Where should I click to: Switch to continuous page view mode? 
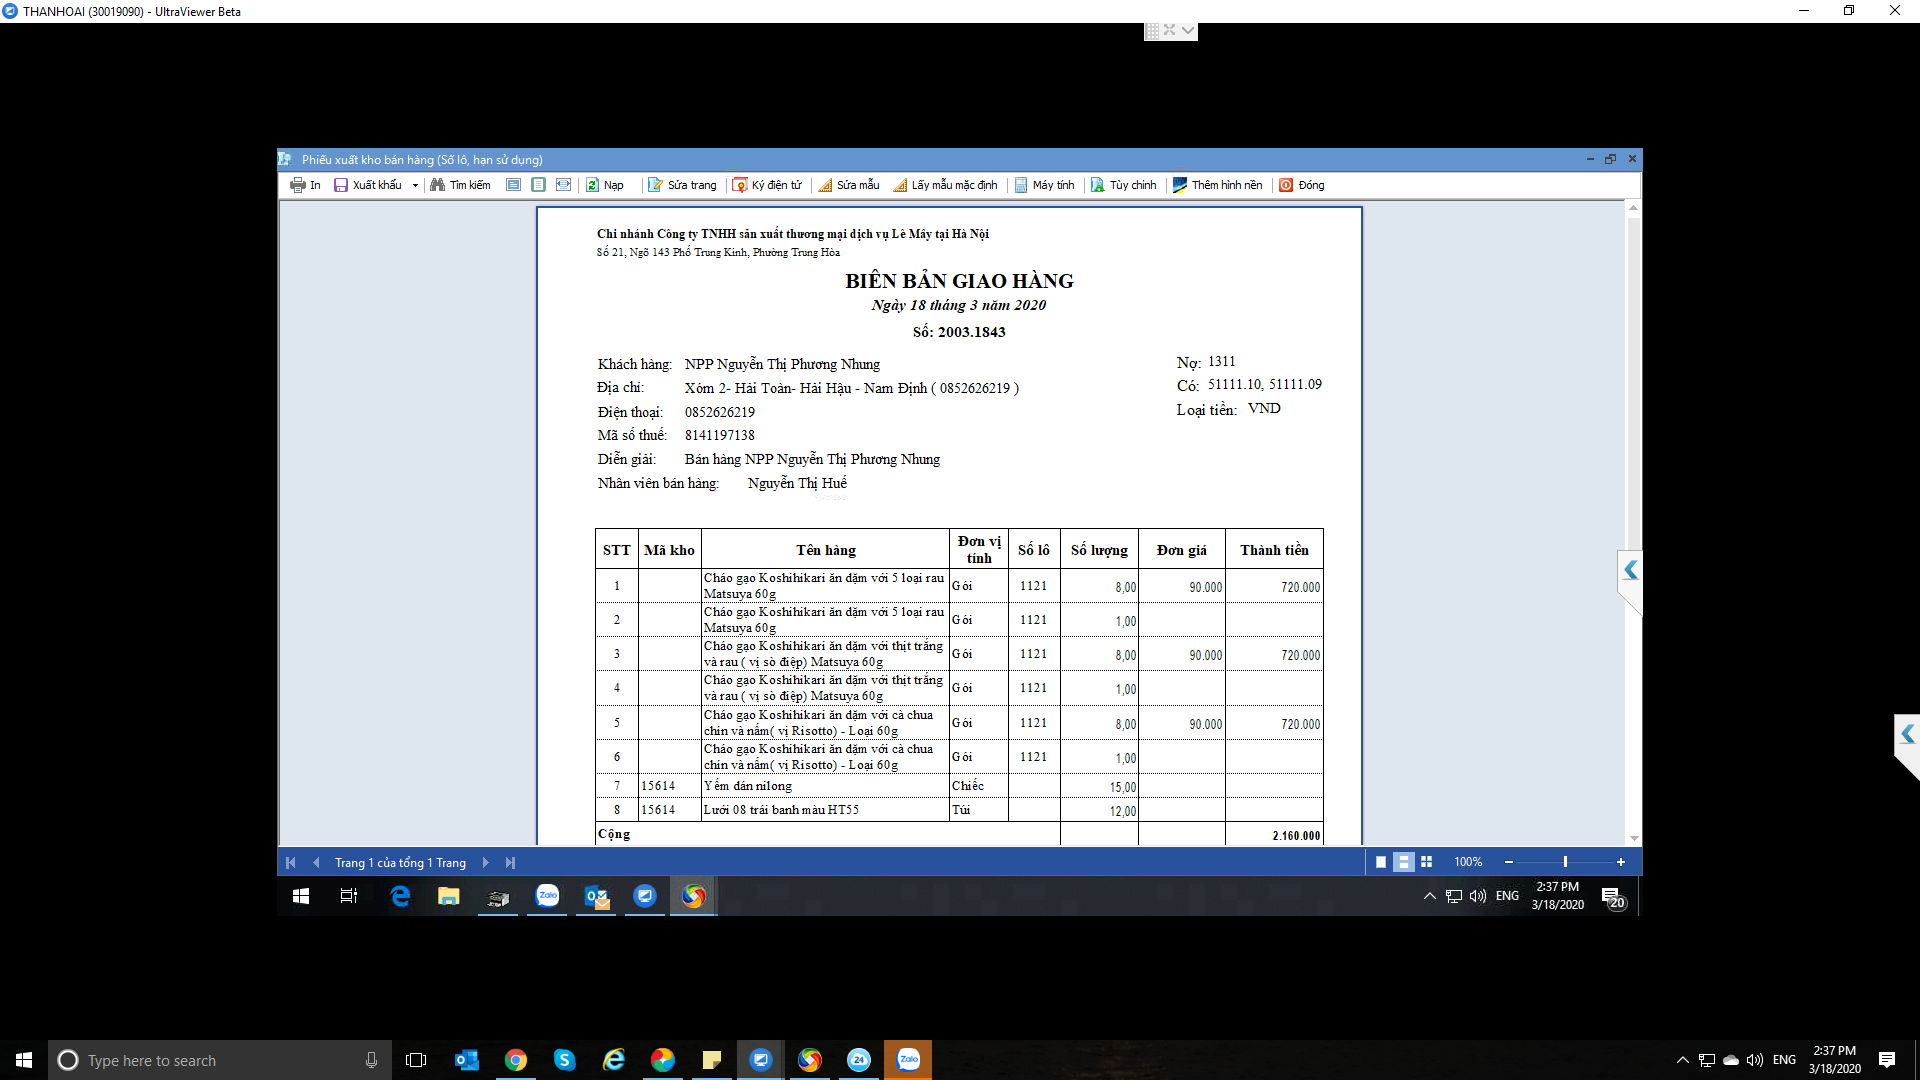1404,862
